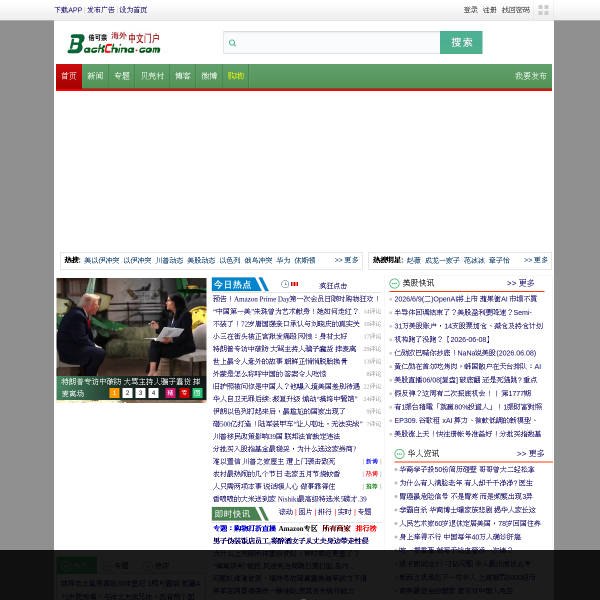
Task: Click the 下载APP link
Action: (68, 10)
